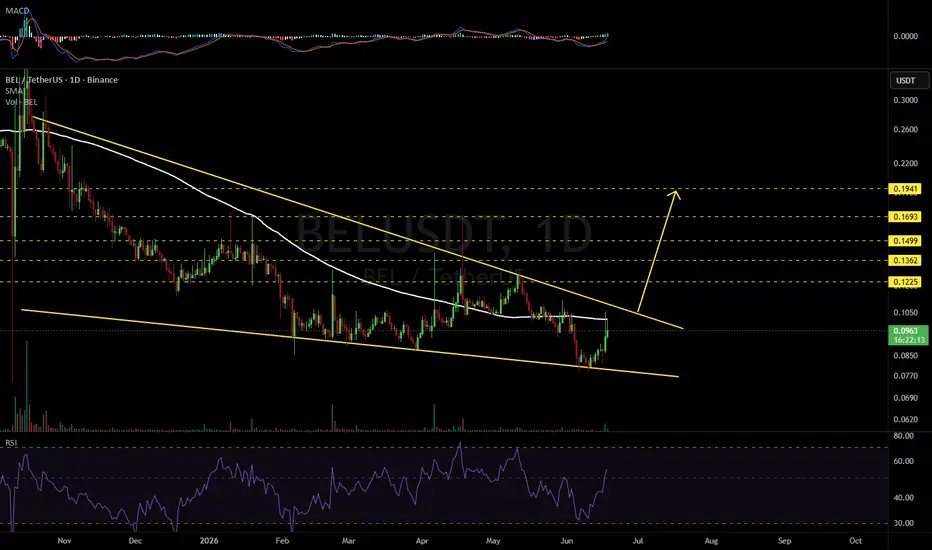Image resolution: width=932 pixels, height=550 pixels.
Task: Click the 0.2200 price axis value
Action: (905, 164)
